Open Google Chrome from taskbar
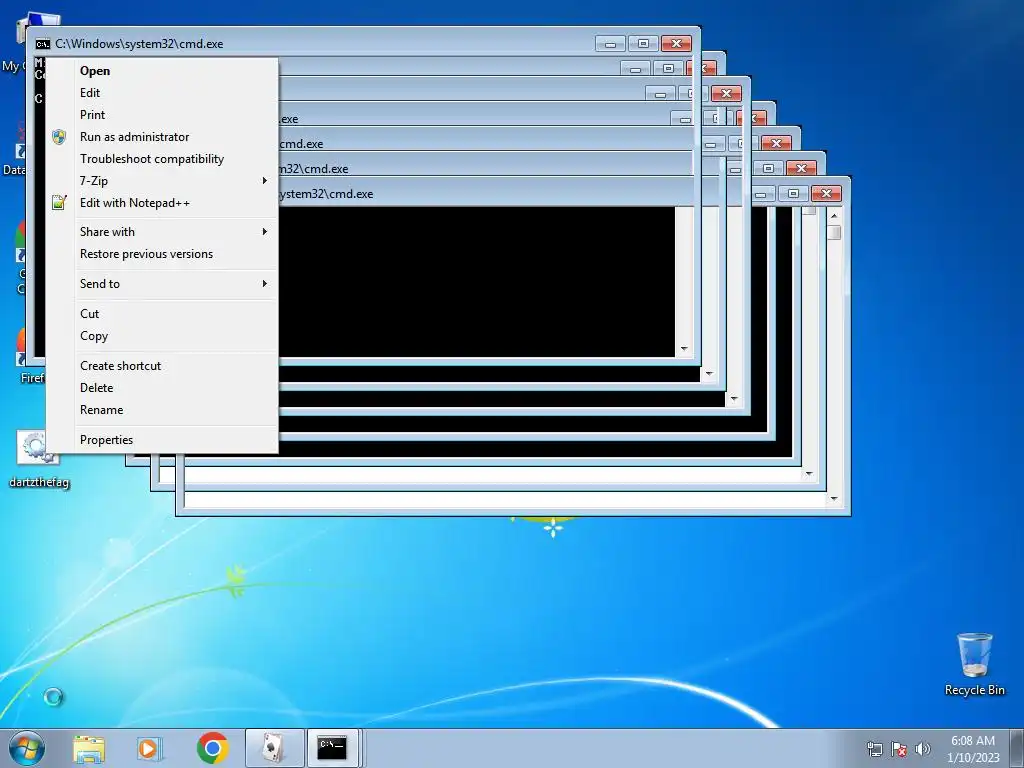Viewport: 1024px width, 768px height. [212, 748]
